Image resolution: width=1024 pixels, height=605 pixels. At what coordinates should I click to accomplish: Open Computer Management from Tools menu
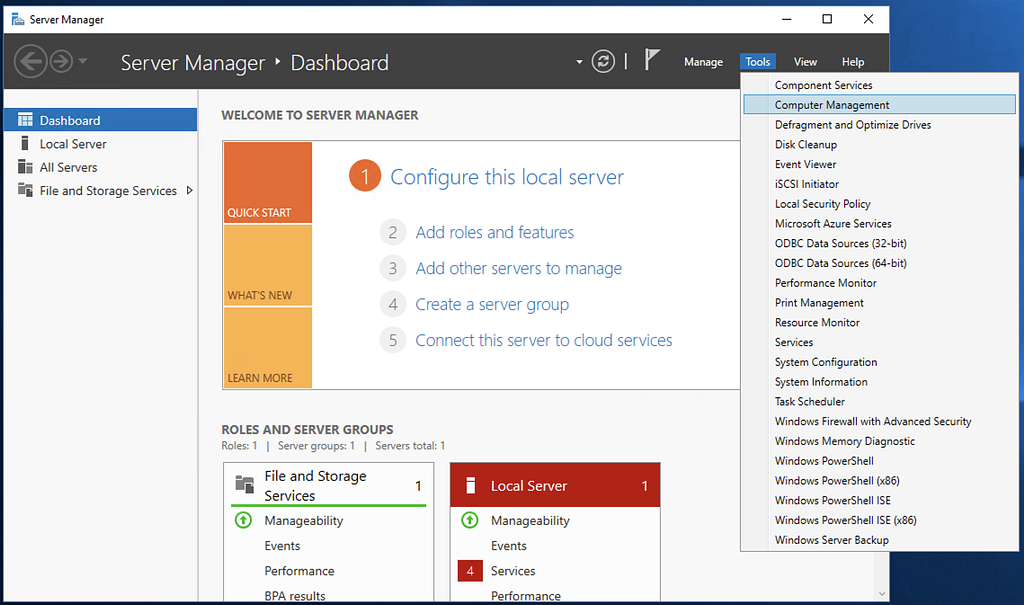pyautogui.click(x=879, y=105)
